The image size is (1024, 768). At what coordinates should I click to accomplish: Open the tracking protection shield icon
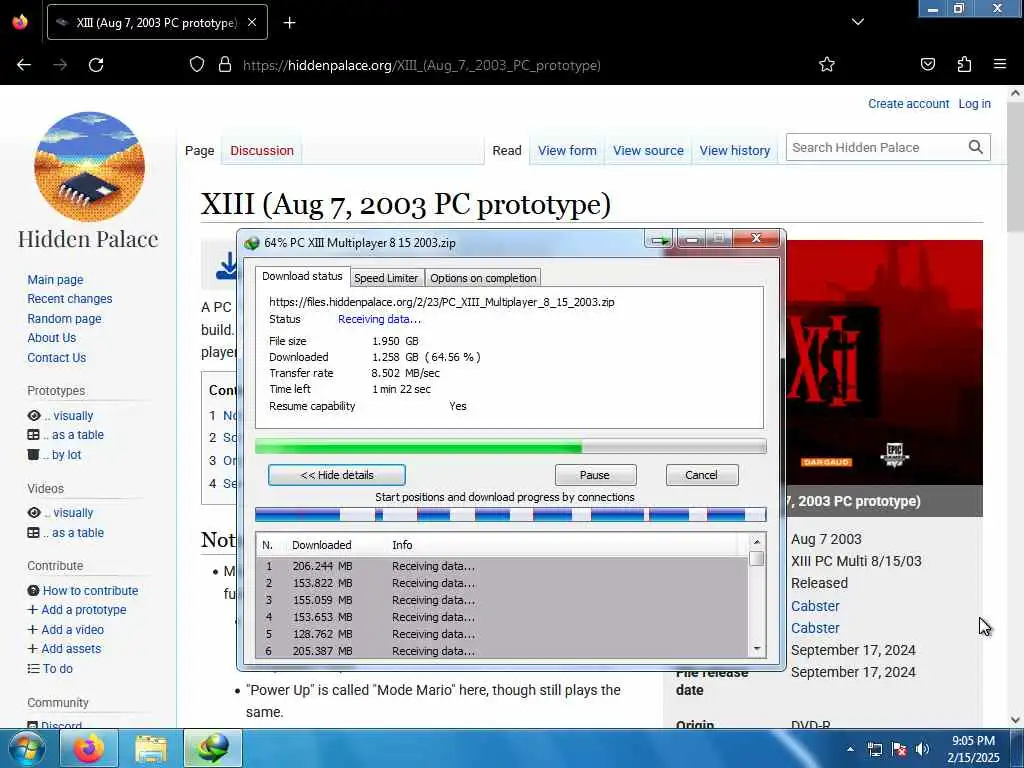(197, 65)
